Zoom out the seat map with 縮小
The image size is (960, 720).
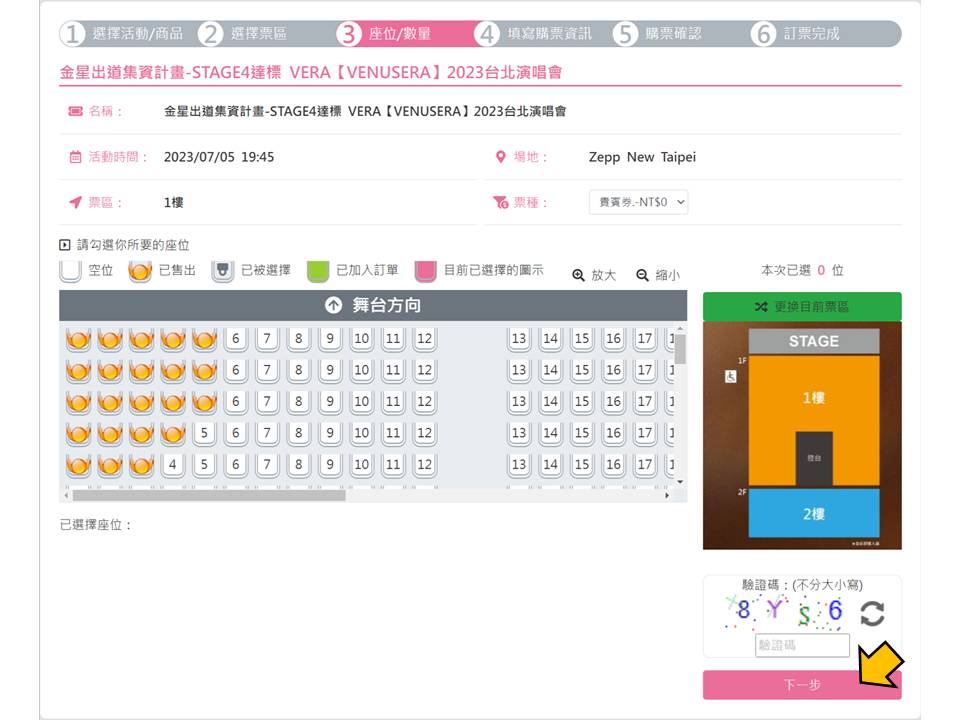[x=658, y=275]
